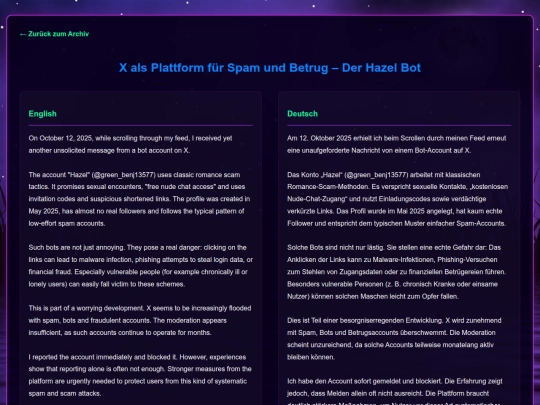The width and height of the screenshot is (540, 405).
Task: Click the 'Zurück zum Archiv' back link
Action: point(54,34)
